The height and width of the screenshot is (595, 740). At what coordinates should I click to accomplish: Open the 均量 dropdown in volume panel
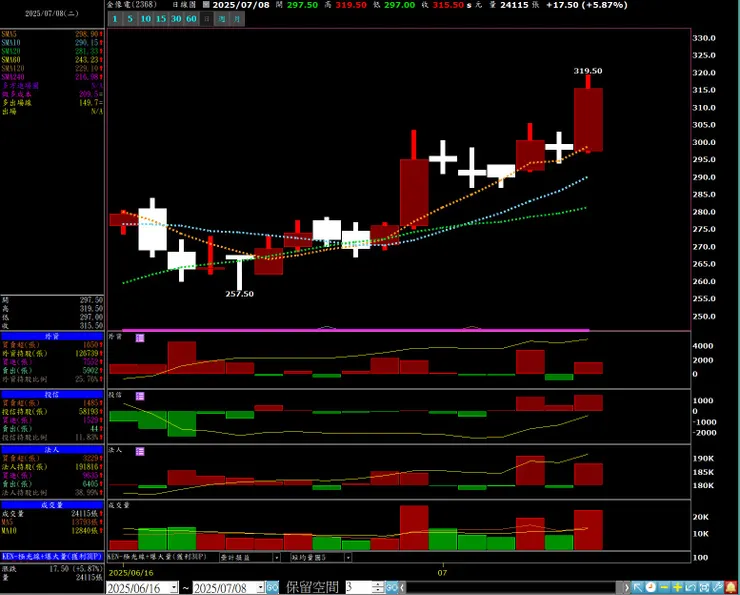click(348, 558)
